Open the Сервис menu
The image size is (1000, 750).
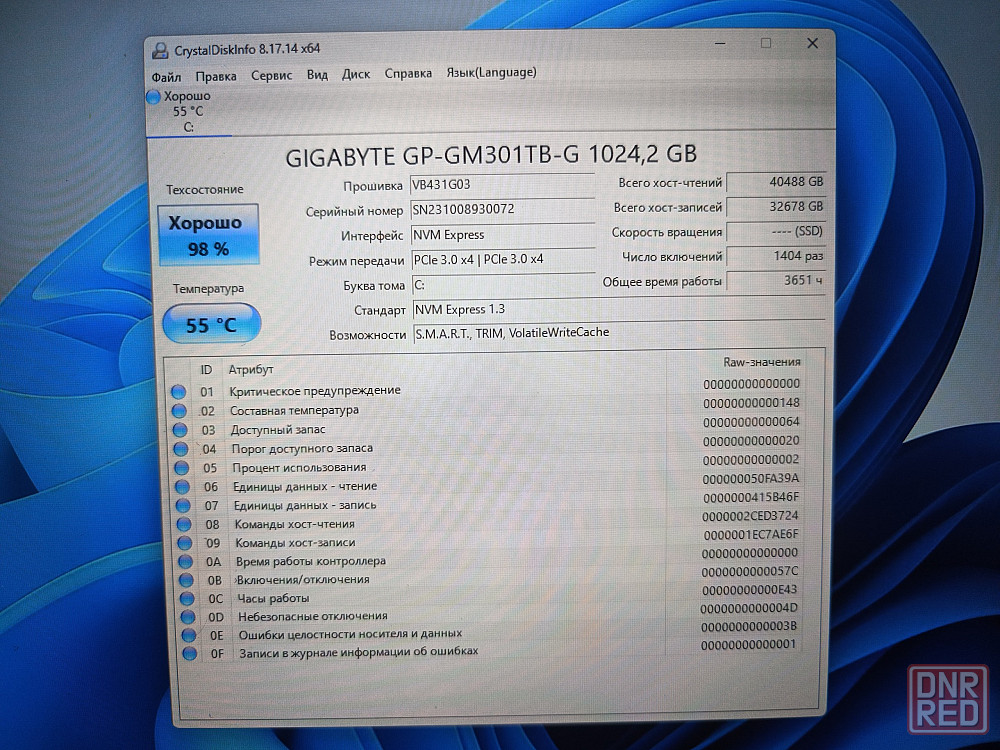pyautogui.click(x=271, y=75)
